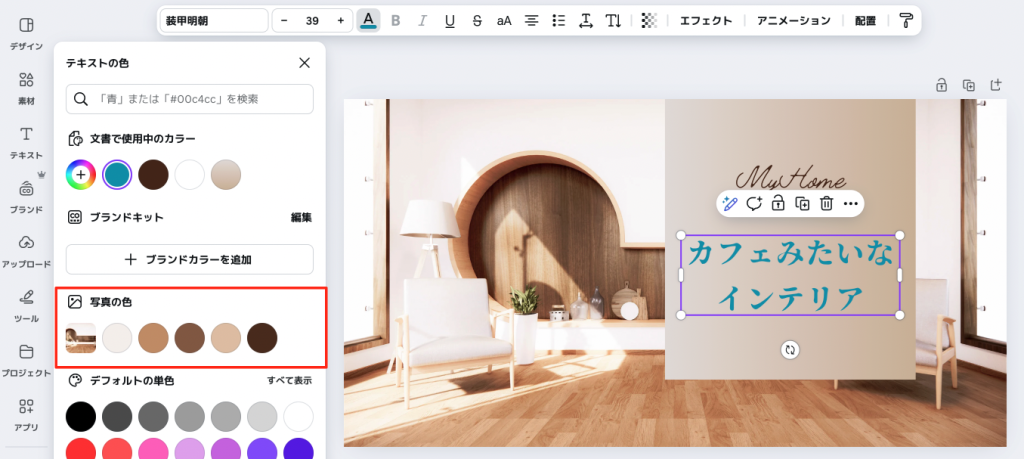Open the 素材 elements sidebar tab
The image size is (1024, 459).
point(26,86)
